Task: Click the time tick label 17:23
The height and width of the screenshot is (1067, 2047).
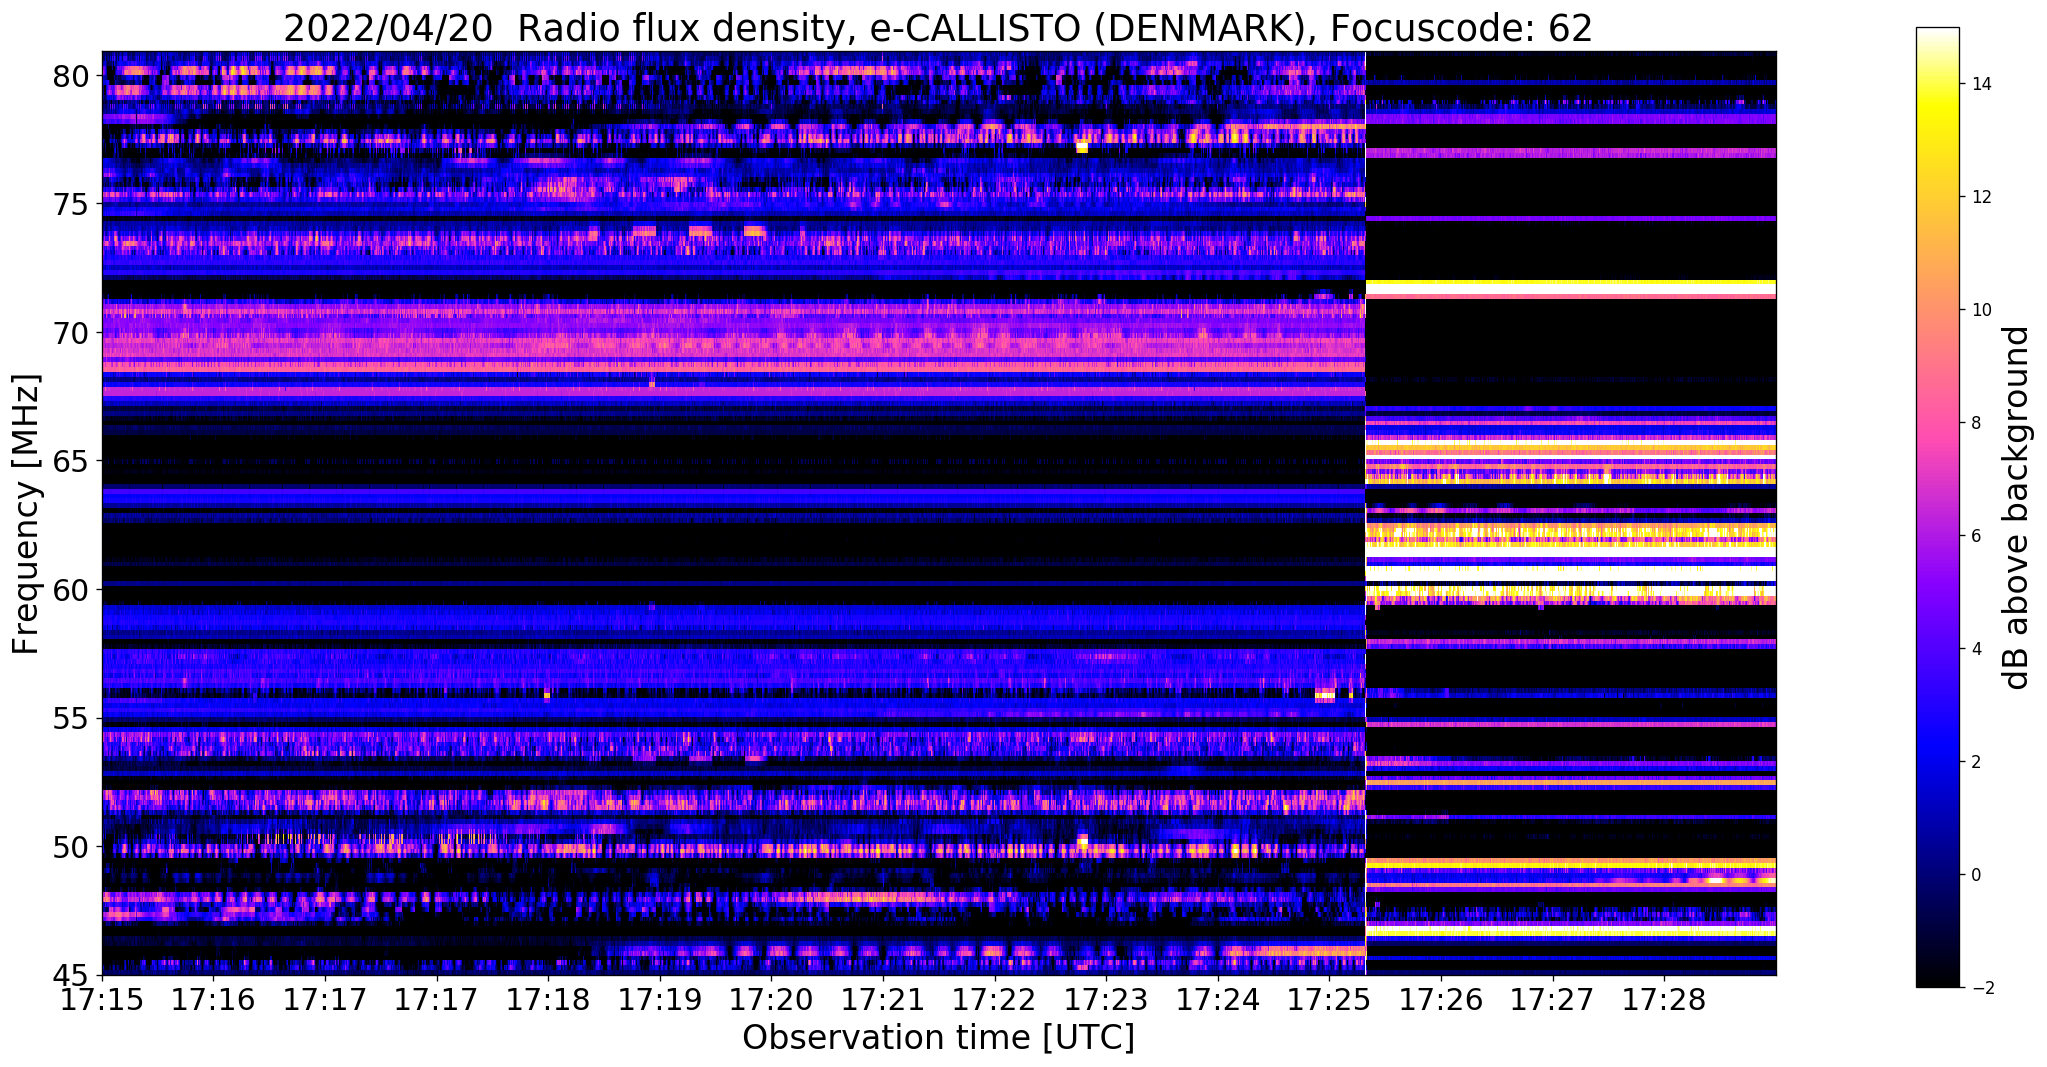Action: click(1106, 1000)
